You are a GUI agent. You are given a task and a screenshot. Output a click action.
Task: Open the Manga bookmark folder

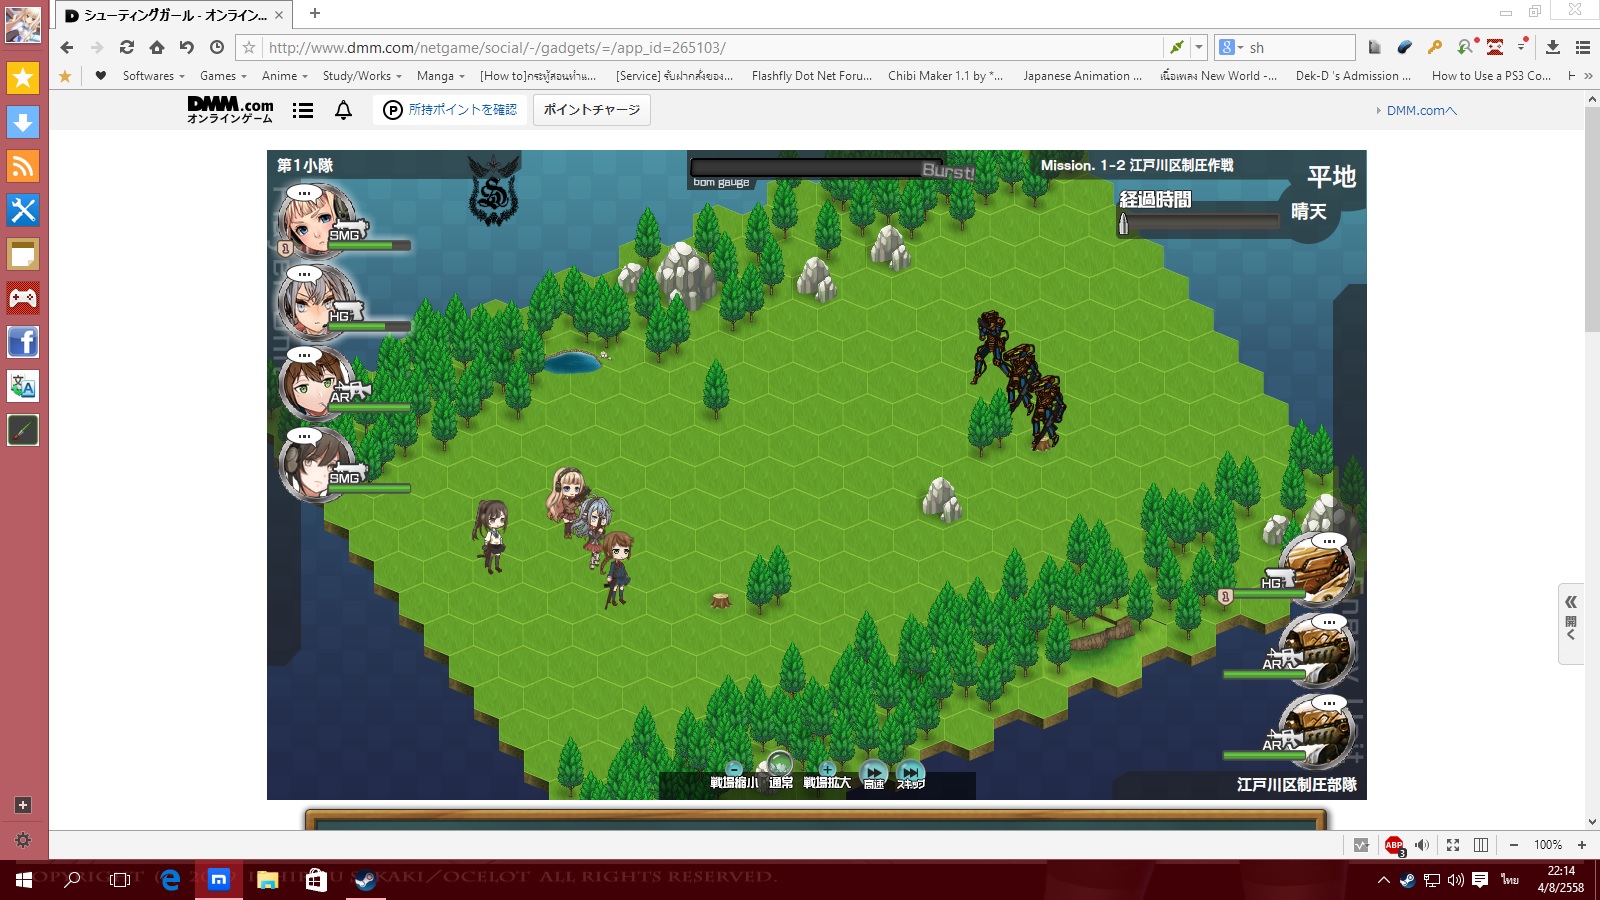point(441,76)
